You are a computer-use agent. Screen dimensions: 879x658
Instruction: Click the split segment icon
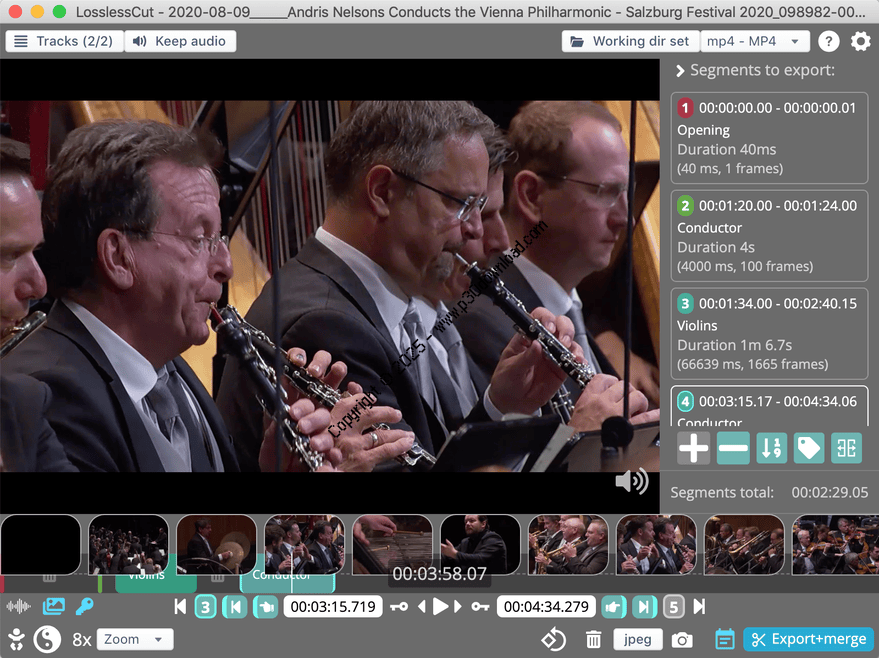(846, 448)
